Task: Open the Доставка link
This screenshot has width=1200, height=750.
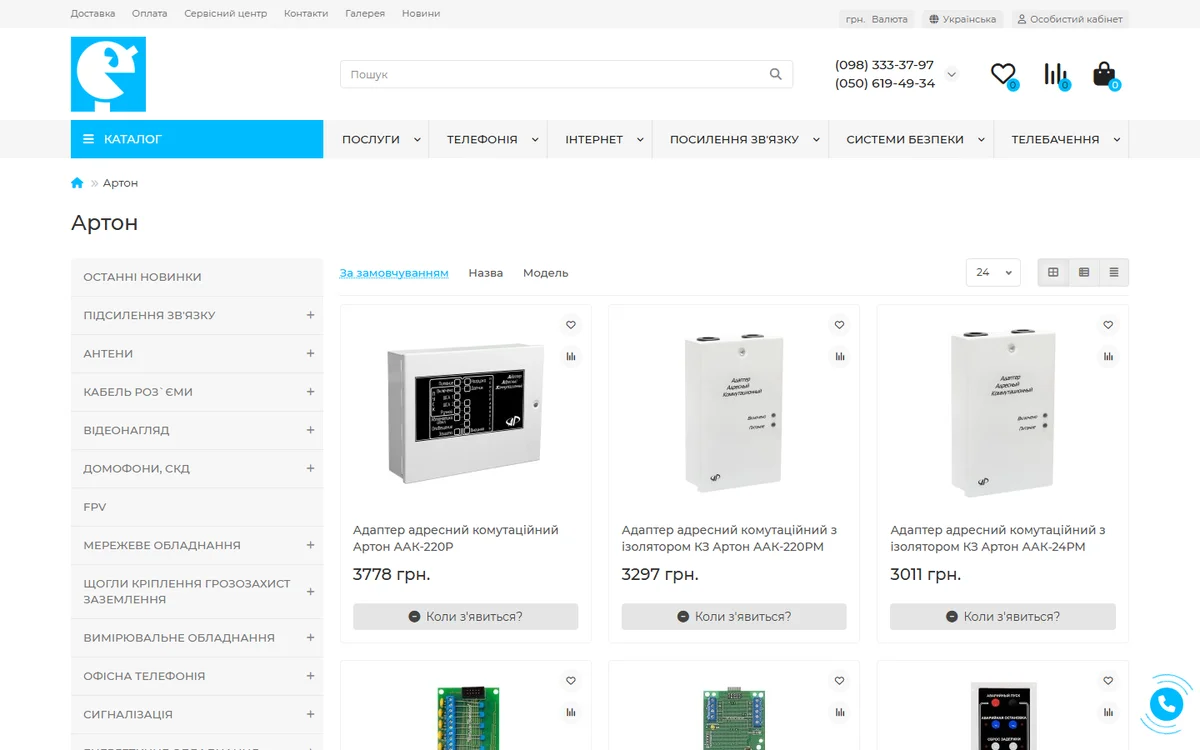Action: tap(93, 14)
